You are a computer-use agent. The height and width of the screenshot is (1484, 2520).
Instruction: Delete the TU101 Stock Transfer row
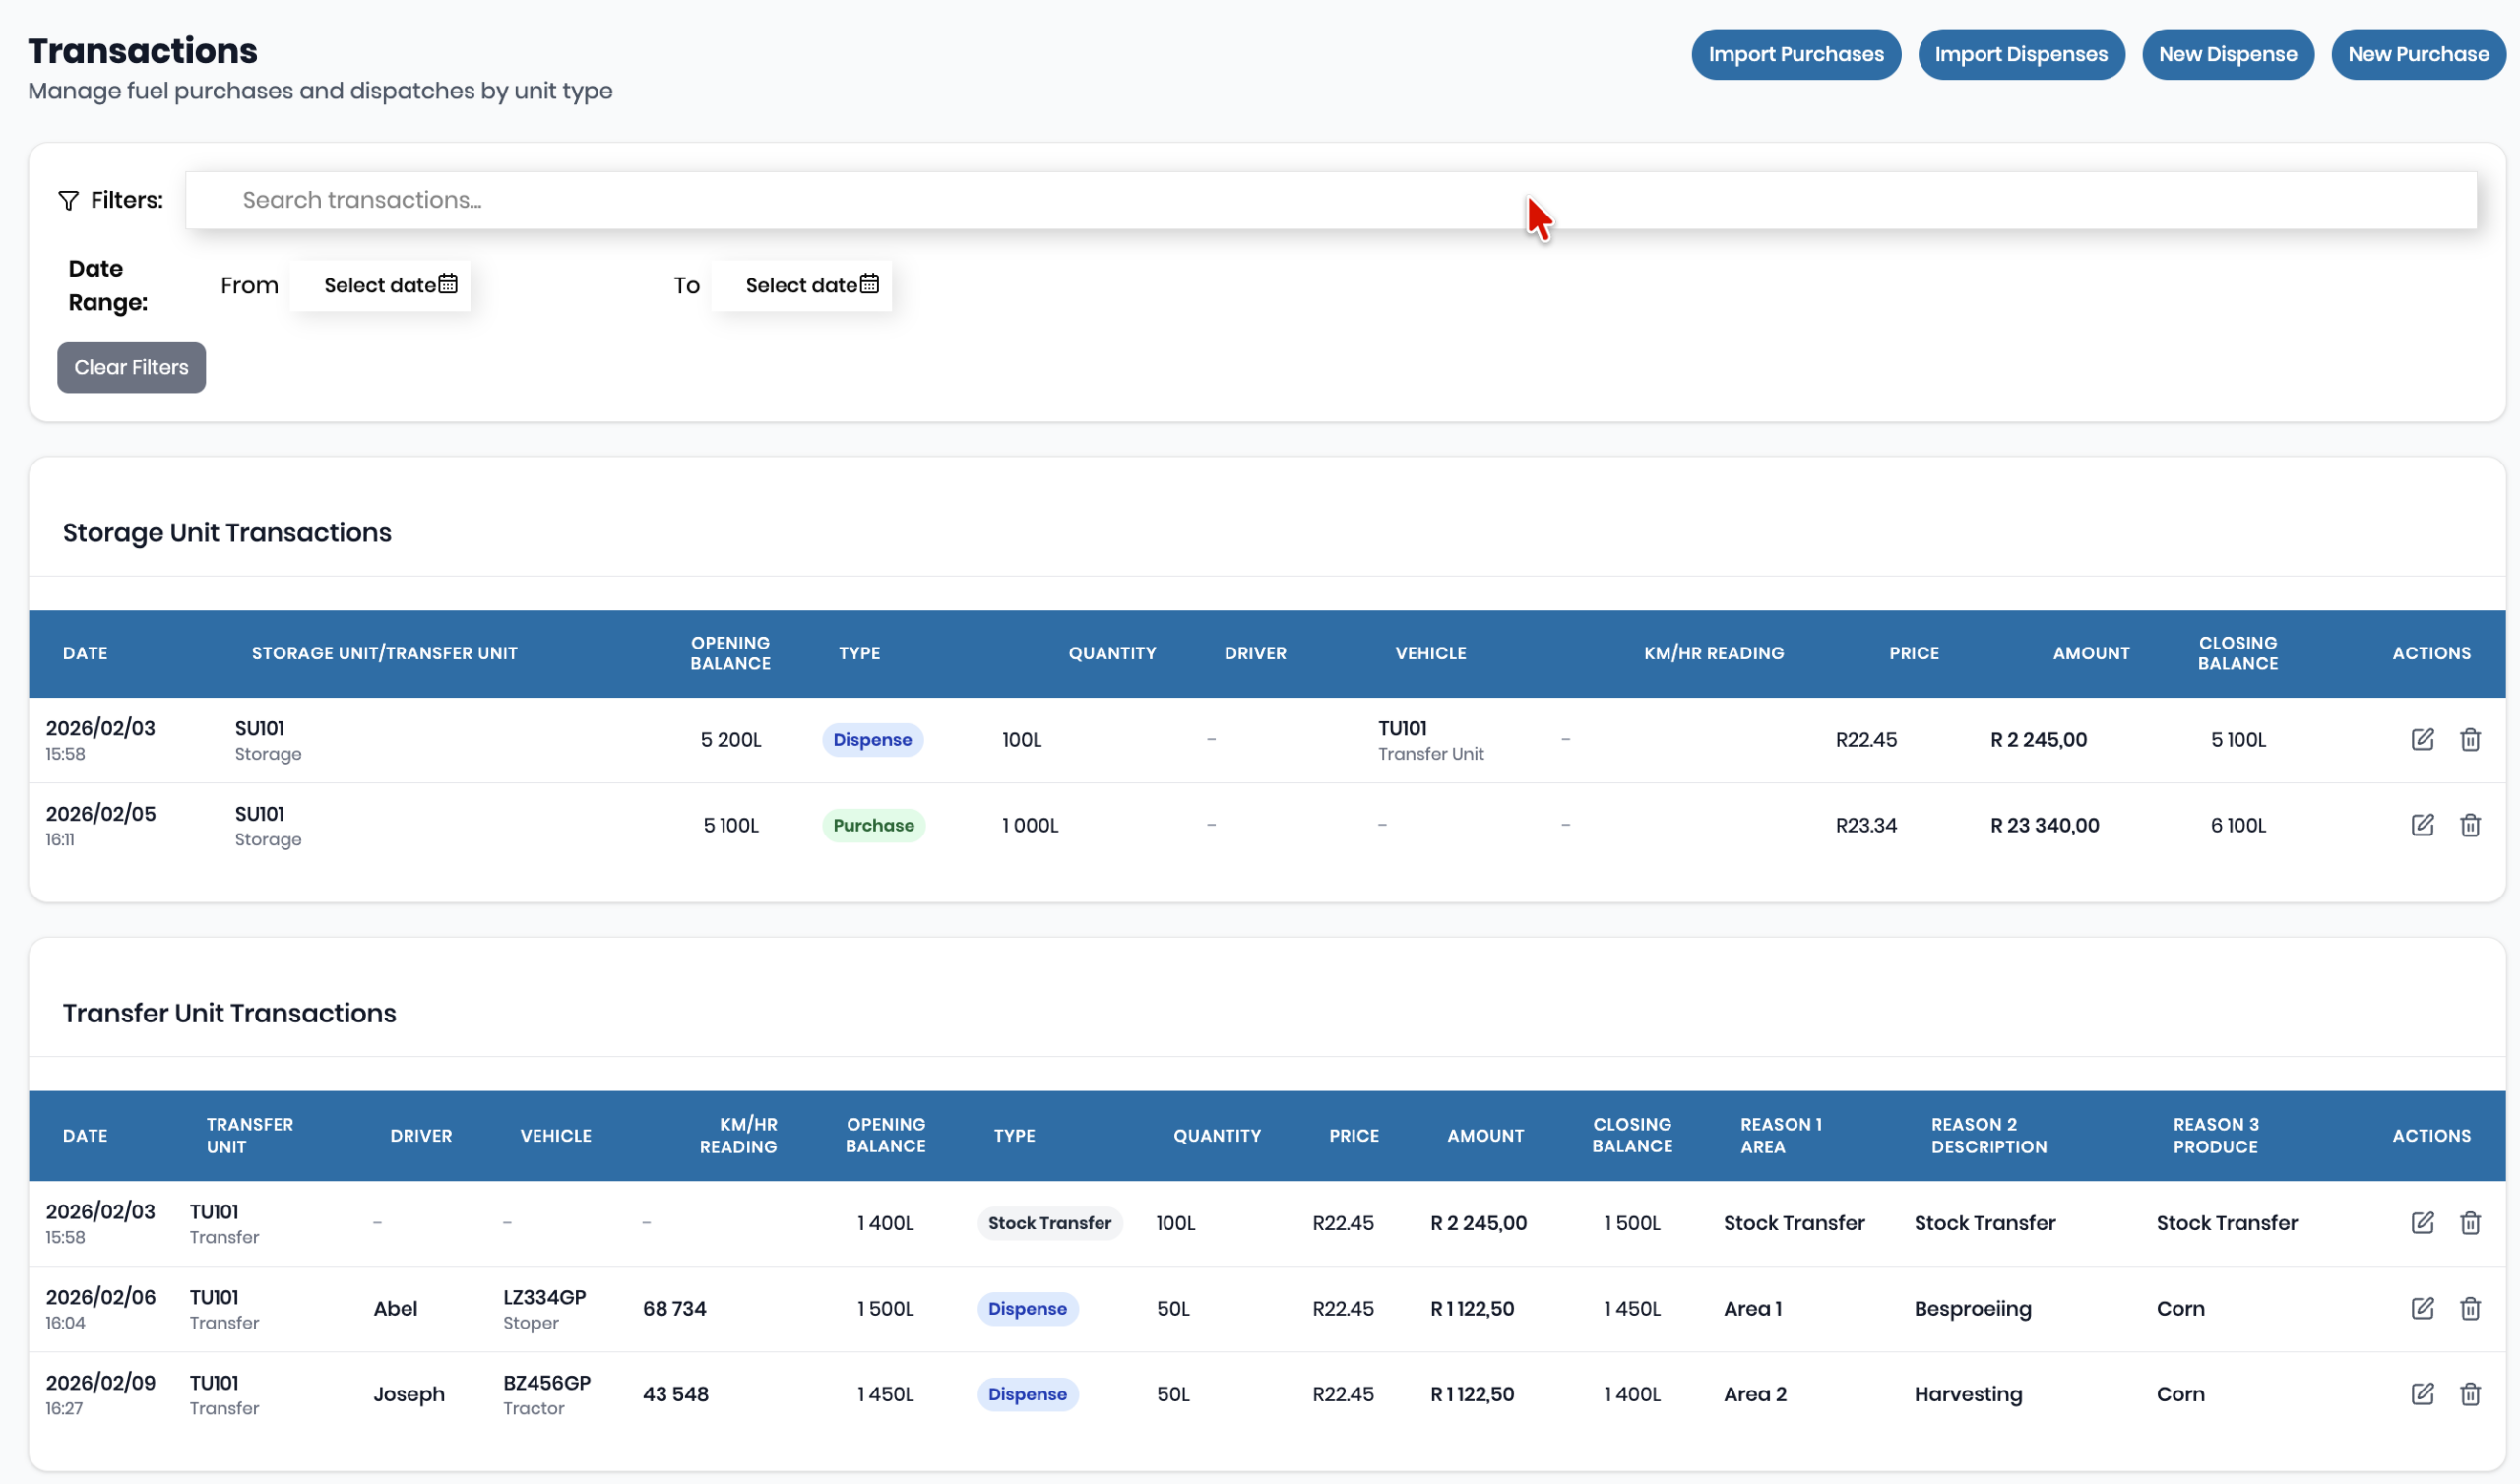(x=2470, y=1222)
